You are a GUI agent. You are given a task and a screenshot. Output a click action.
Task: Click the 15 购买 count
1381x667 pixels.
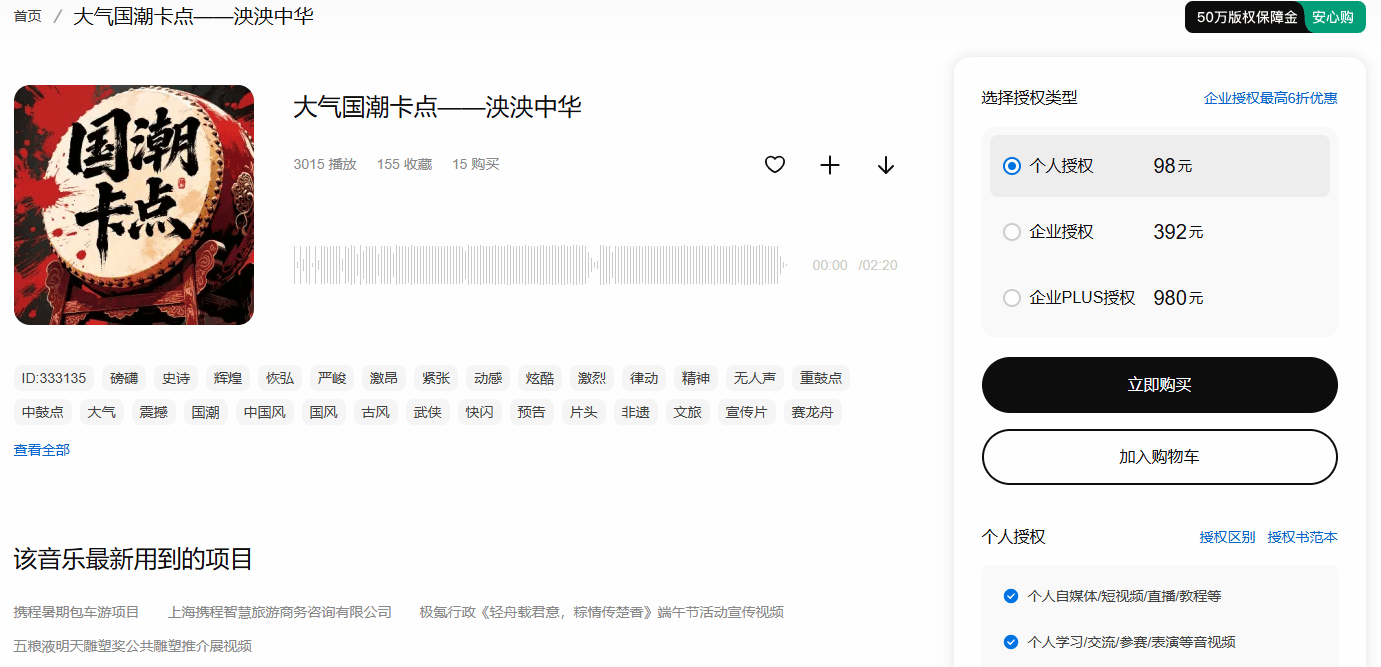coord(475,164)
